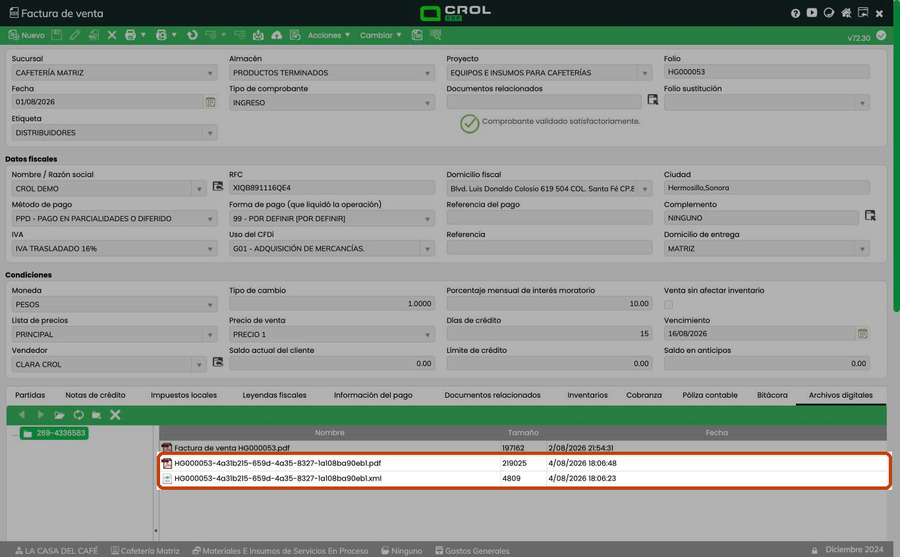Click the refresh circular arrow toolbar icon
The height and width of the screenshot is (557, 900).
[192, 35]
